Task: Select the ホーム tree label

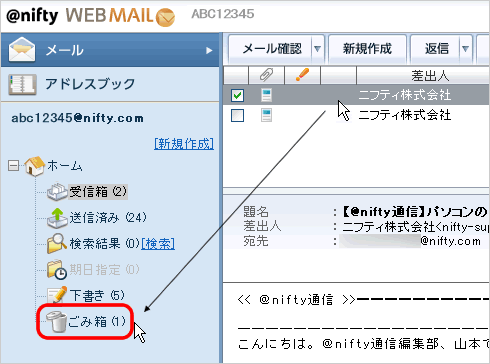Action: click(65, 166)
